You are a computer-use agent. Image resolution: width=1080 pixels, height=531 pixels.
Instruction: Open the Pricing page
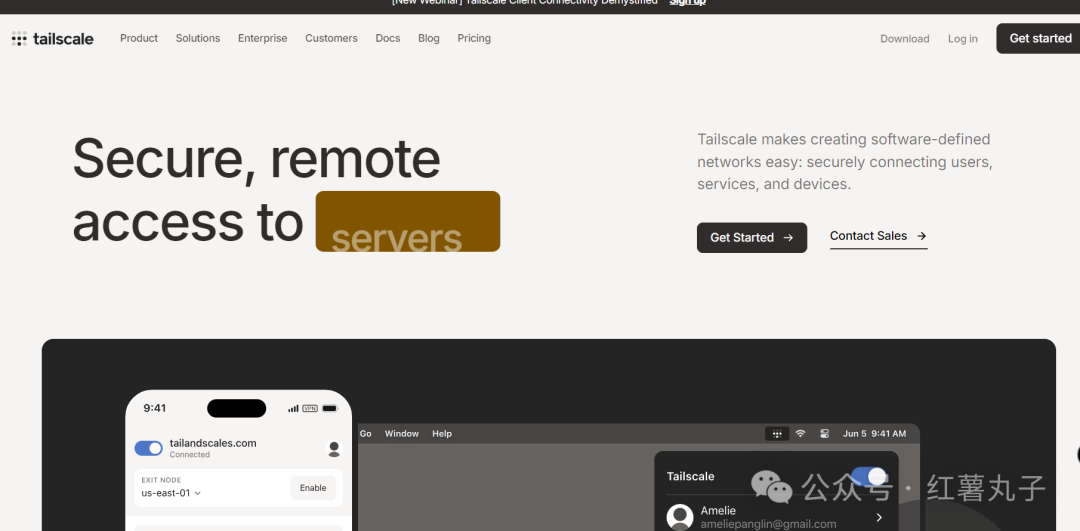click(474, 39)
